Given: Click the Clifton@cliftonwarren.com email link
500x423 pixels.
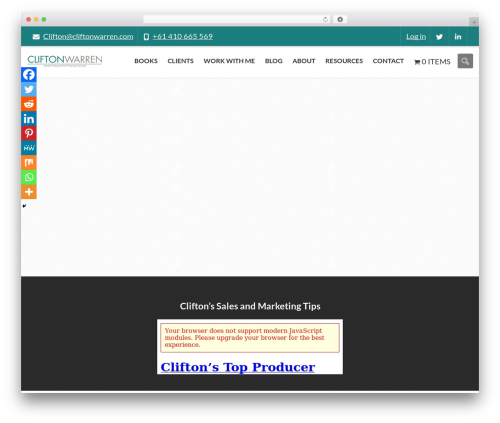Looking at the screenshot, I should coord(88,37).
